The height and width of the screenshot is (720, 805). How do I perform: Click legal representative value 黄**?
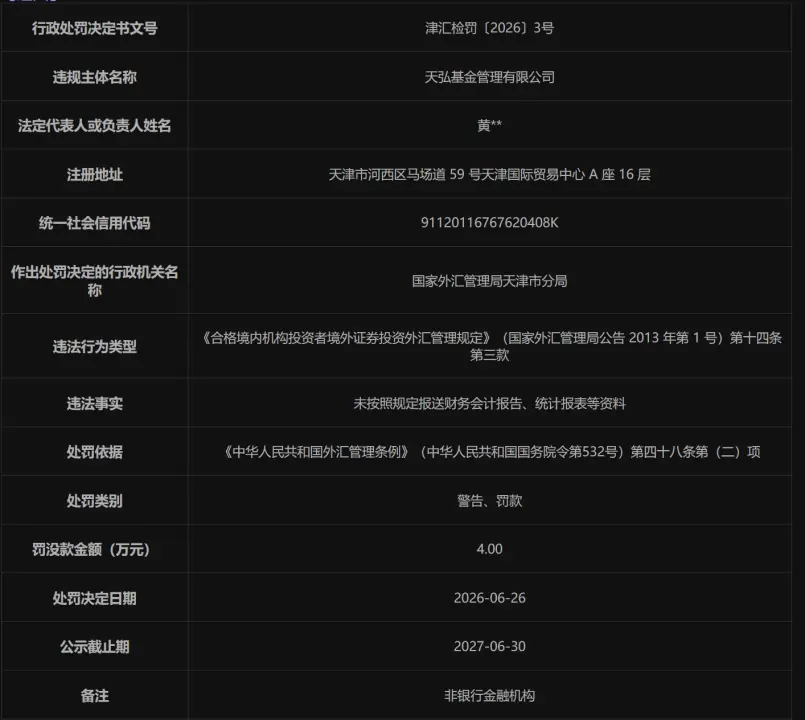489,125
